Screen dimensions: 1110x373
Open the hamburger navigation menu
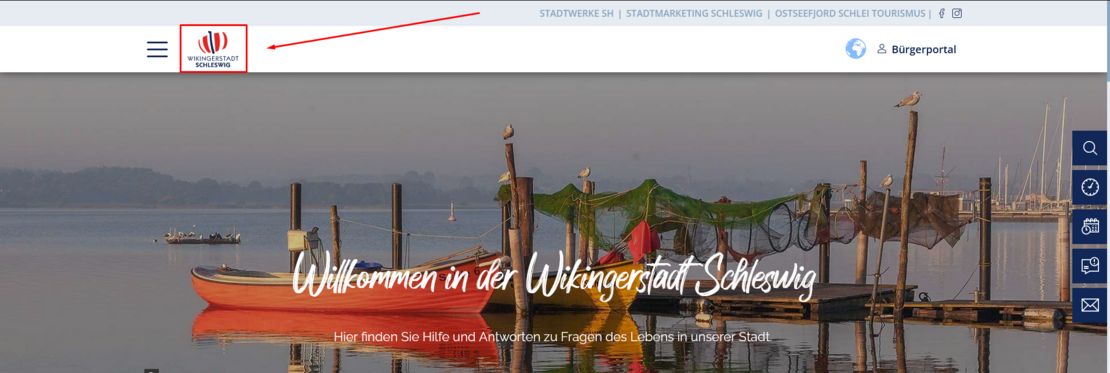(x=157, y=49)
